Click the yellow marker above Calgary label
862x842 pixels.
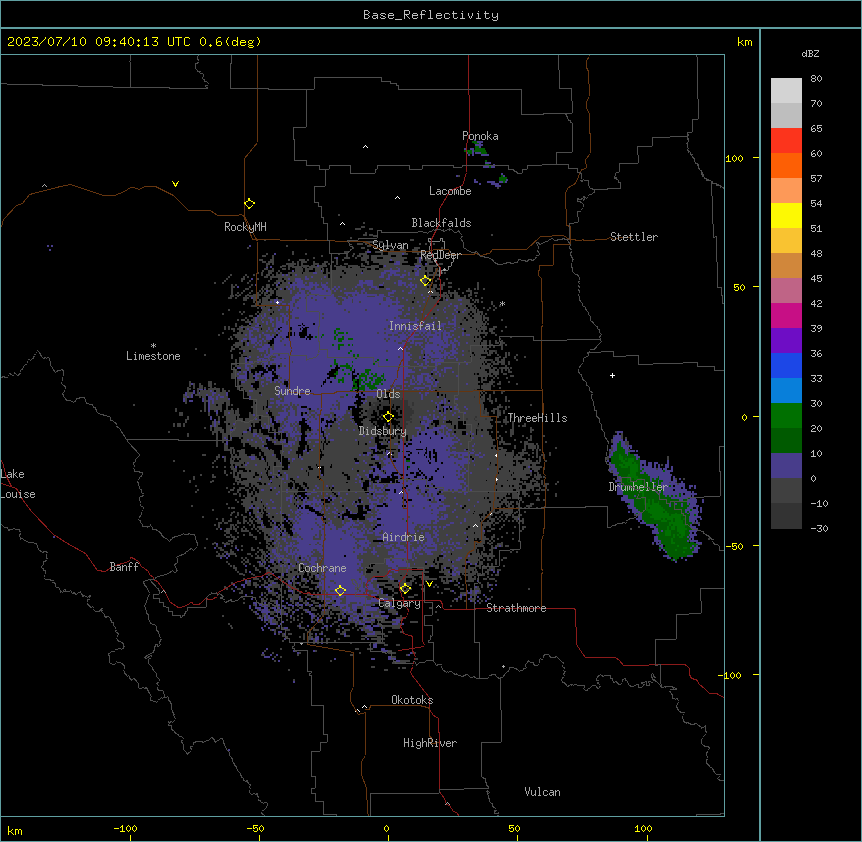(405, 589)
